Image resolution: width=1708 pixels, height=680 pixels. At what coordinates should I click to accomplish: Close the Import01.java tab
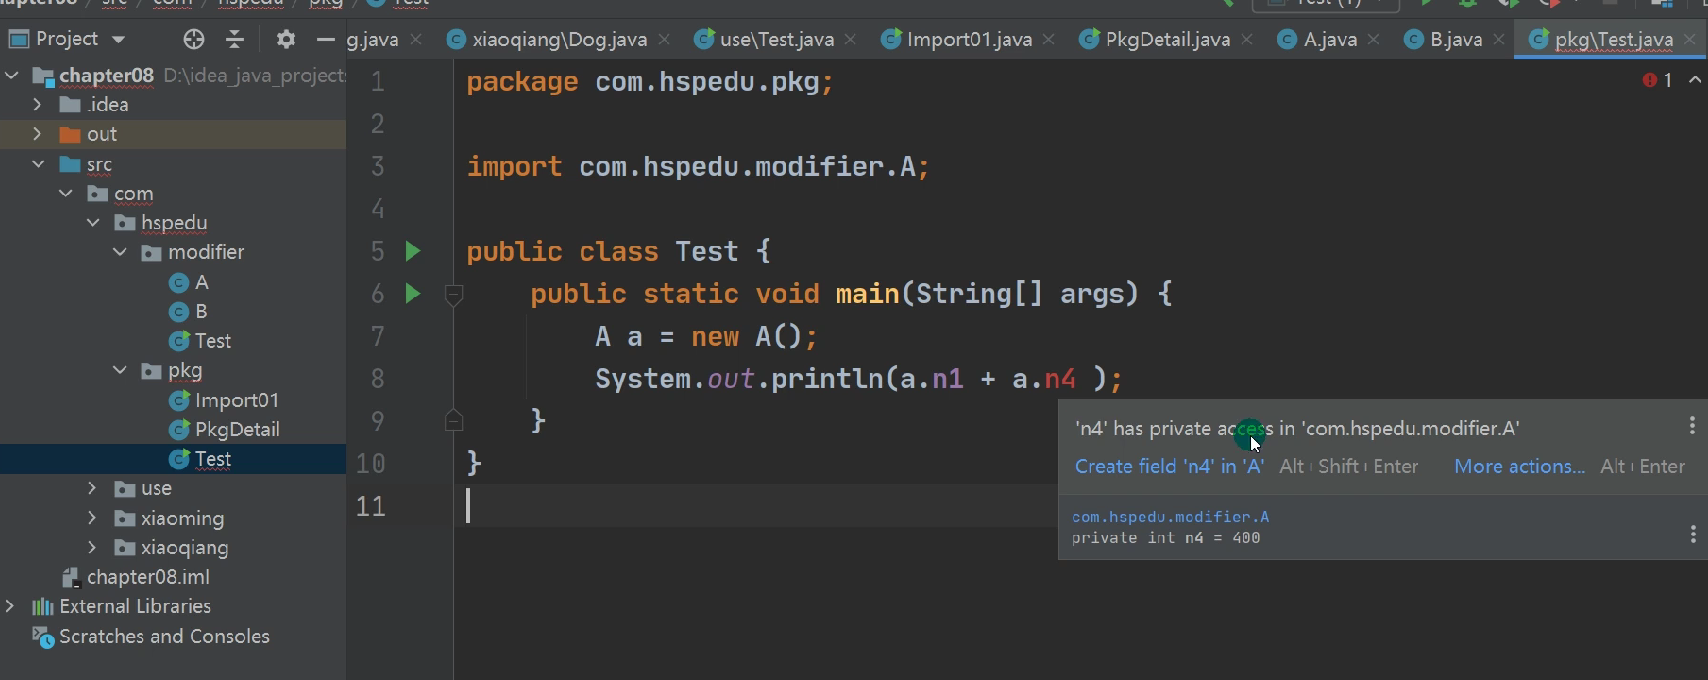pos(1048,39)
